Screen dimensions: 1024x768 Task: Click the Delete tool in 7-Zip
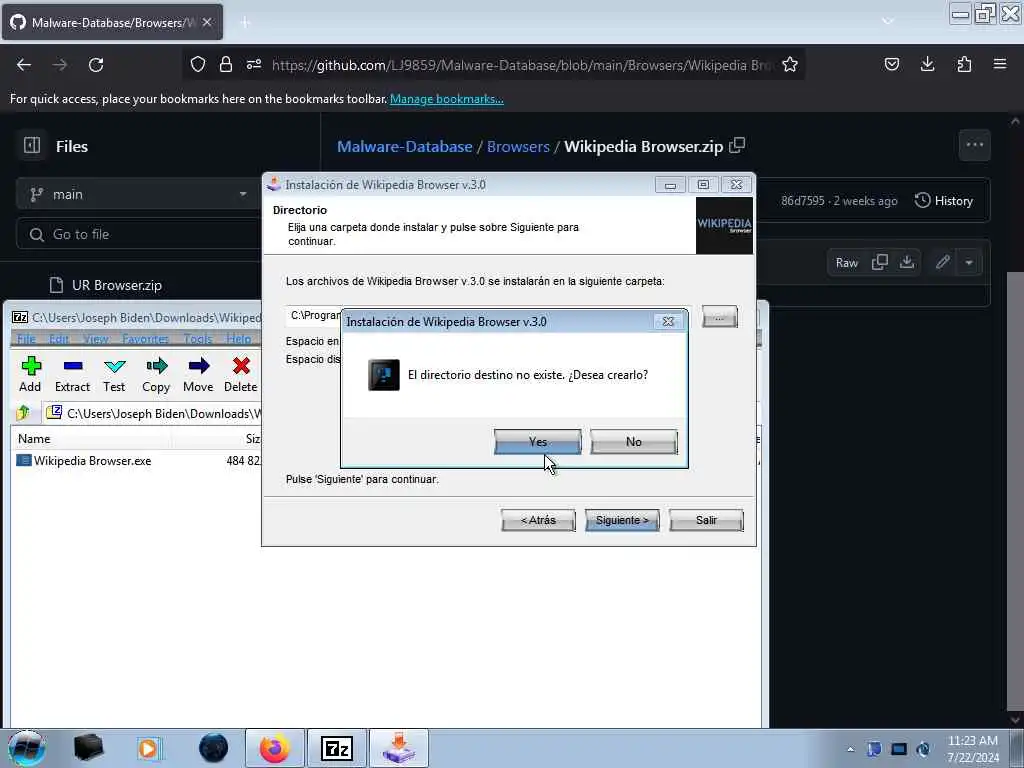[x=240, y=375]
